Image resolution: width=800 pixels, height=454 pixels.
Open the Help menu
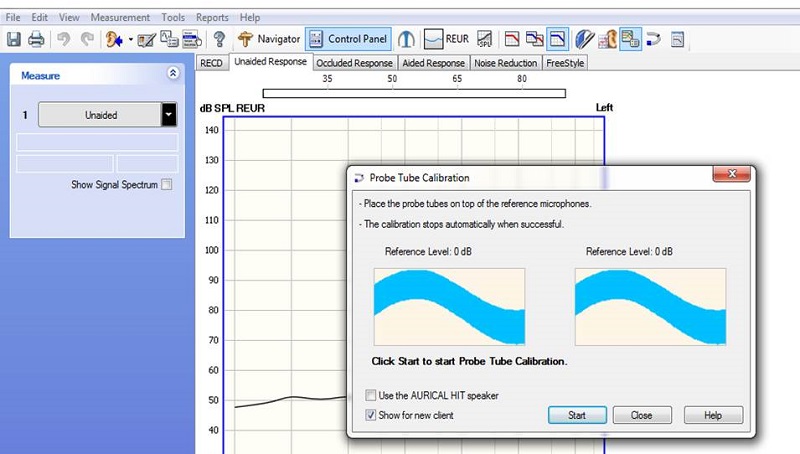coord(250,17)
